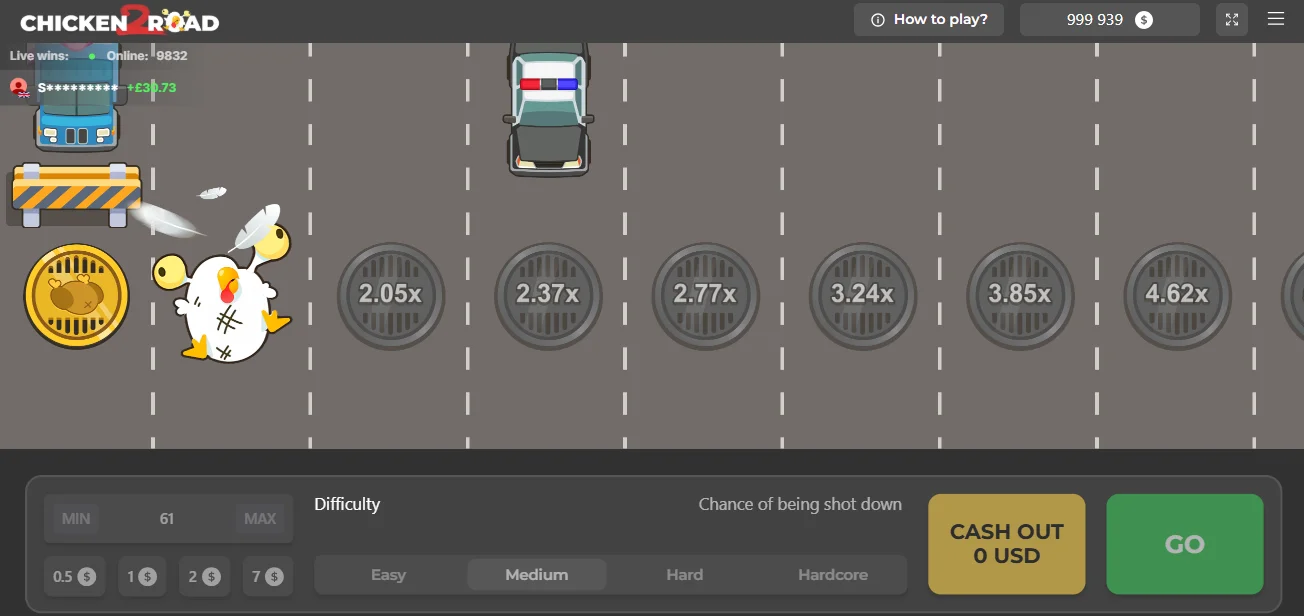The width and height of the screenshot is (1304, 616).
Task: Select the 4.62x manhole multiplier
Action: (1177, 295)
